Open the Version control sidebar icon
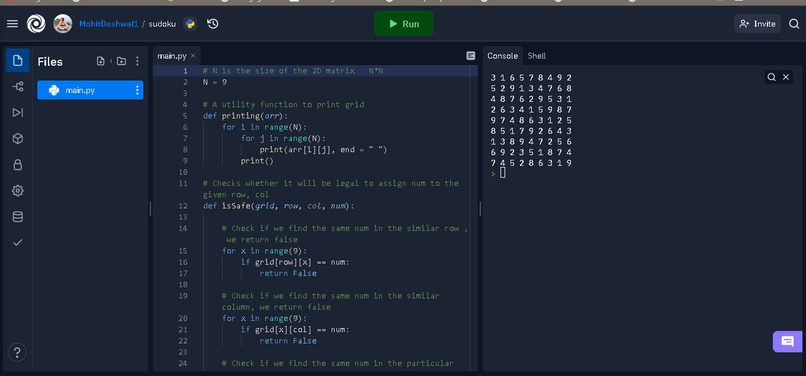 (x=17, y=86)
